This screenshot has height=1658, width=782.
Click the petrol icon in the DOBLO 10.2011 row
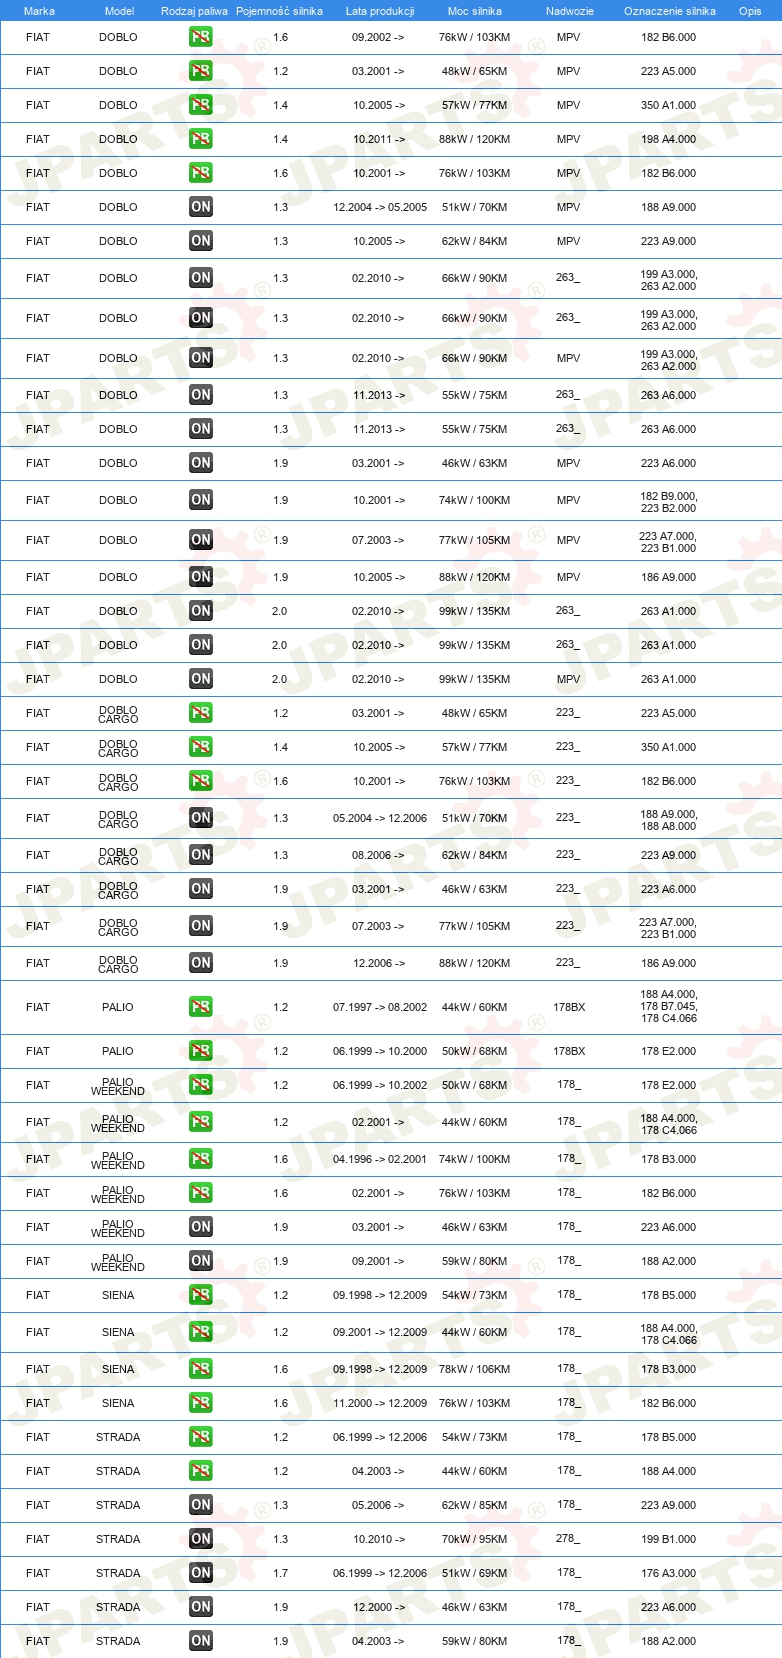click(x=201, y=139)
